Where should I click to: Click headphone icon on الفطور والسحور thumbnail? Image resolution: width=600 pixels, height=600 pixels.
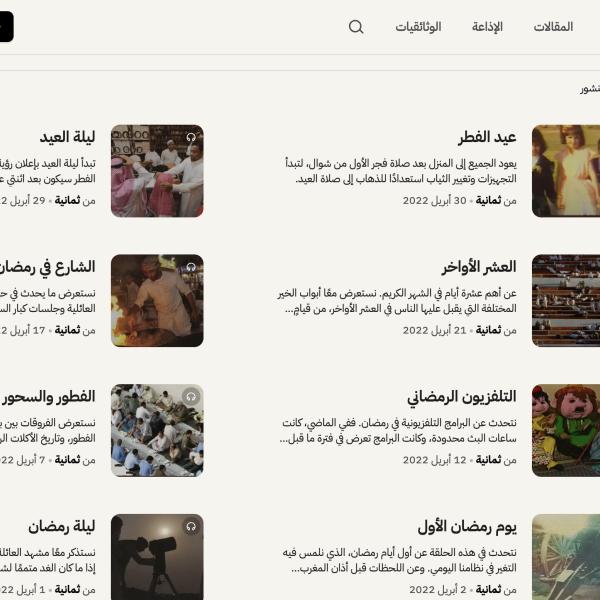tap(191, 397)
